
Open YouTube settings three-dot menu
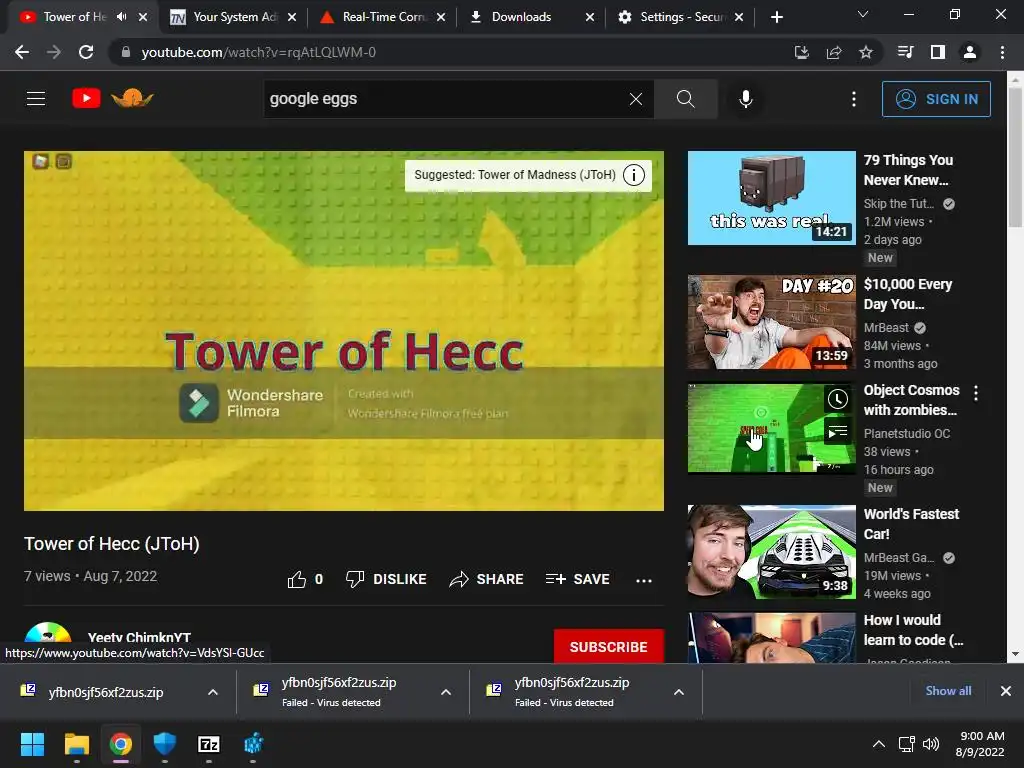coord(854,99)
